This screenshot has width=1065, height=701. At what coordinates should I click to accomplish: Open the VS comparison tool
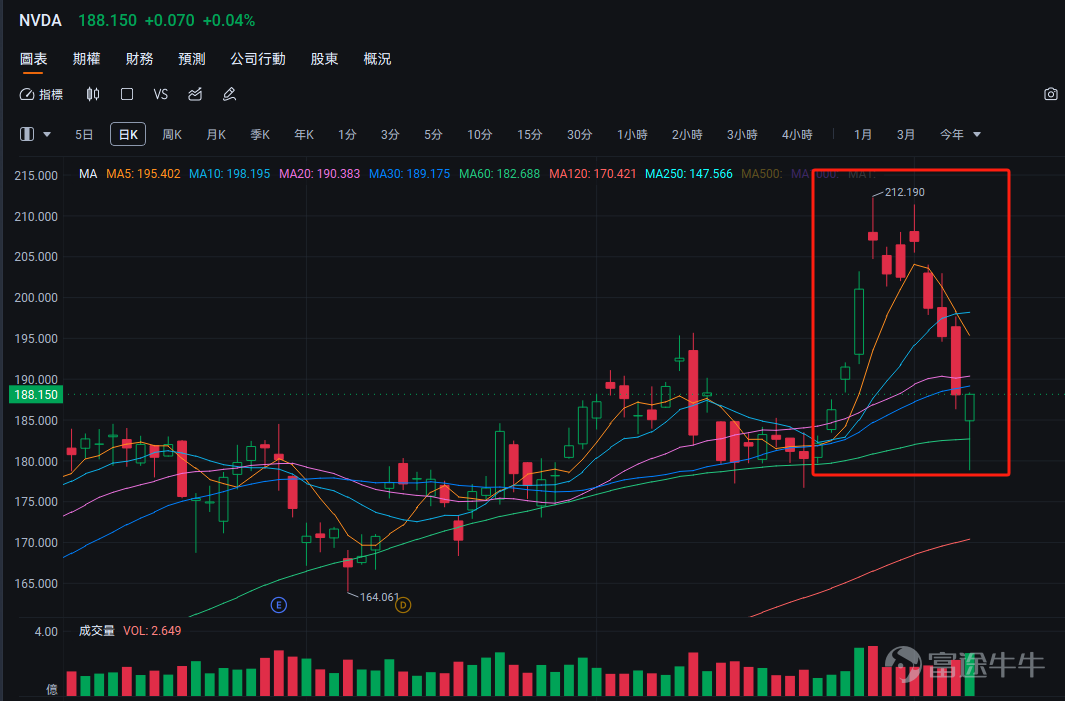click(x=161, y=94)
